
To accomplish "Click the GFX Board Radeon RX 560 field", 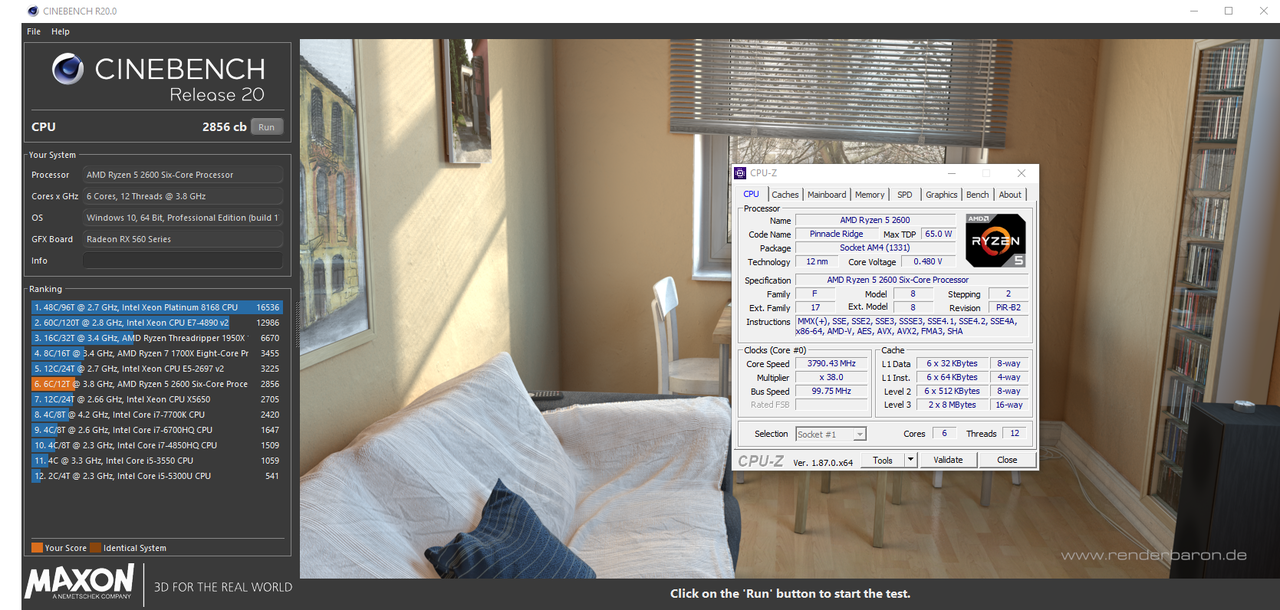I will point(182,239).
